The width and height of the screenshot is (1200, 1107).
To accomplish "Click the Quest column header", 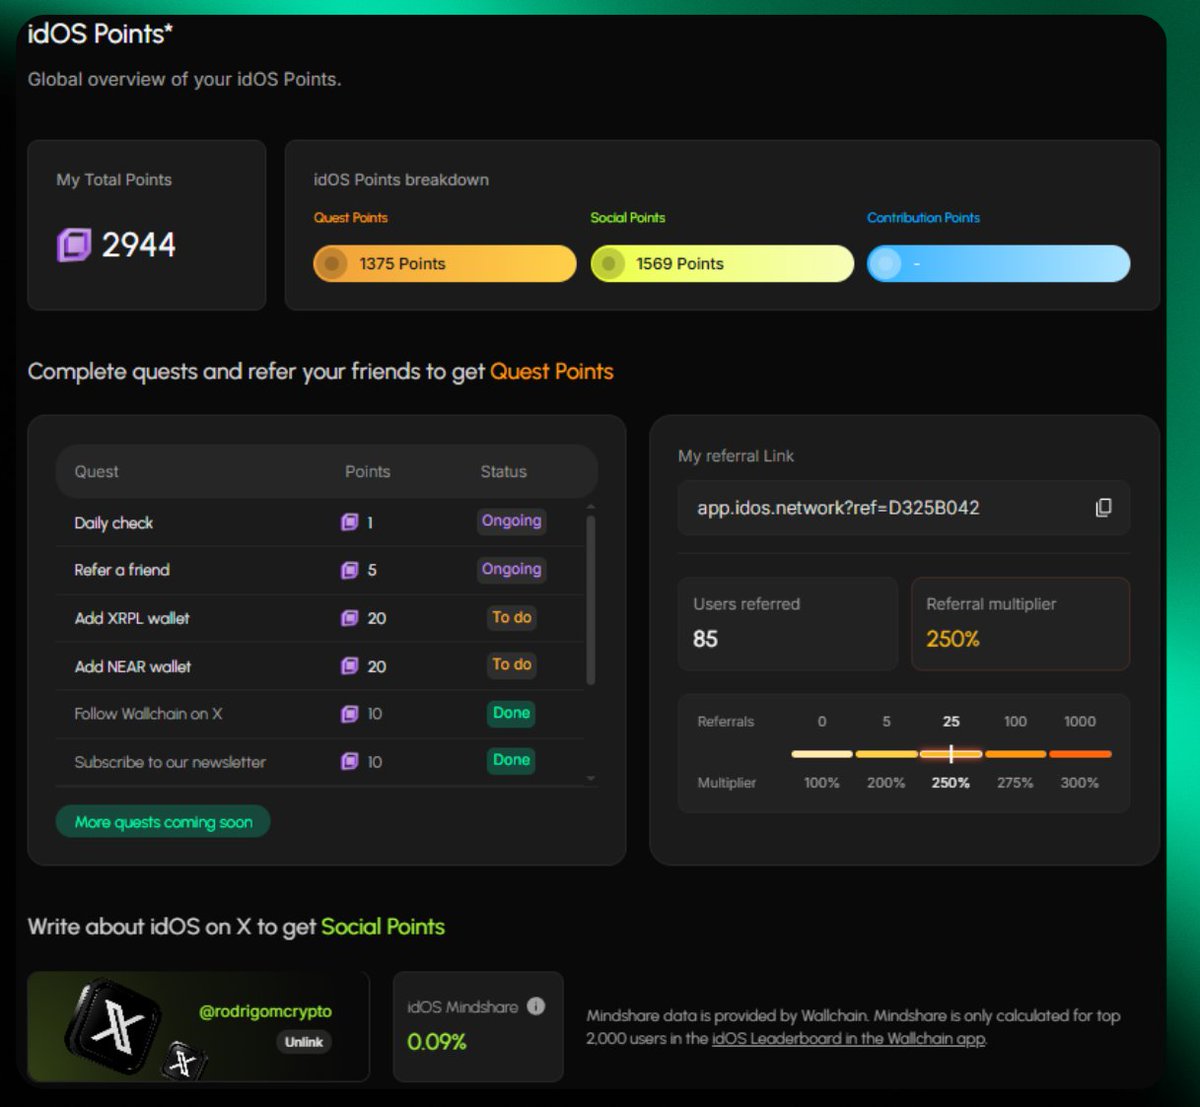I will click(x=96, y=472).
